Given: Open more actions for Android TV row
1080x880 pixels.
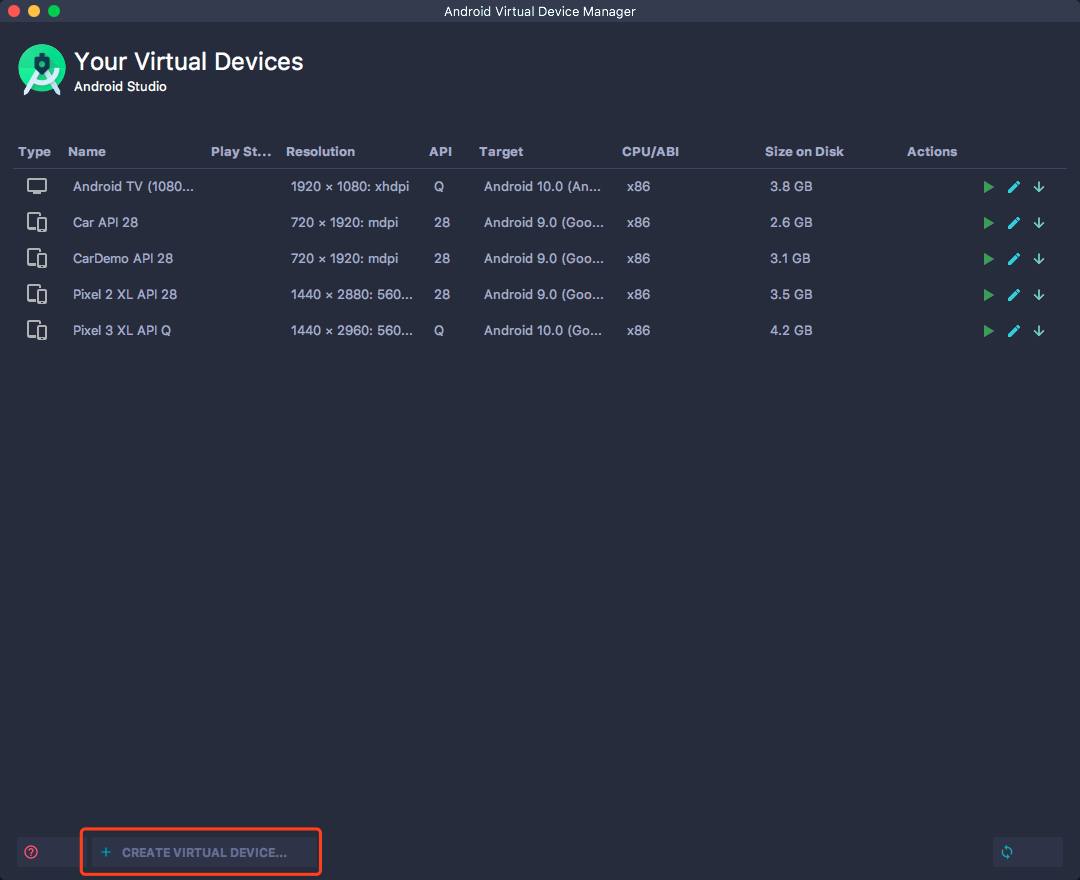Looking at the screenshot, I should click(1039, 187).
